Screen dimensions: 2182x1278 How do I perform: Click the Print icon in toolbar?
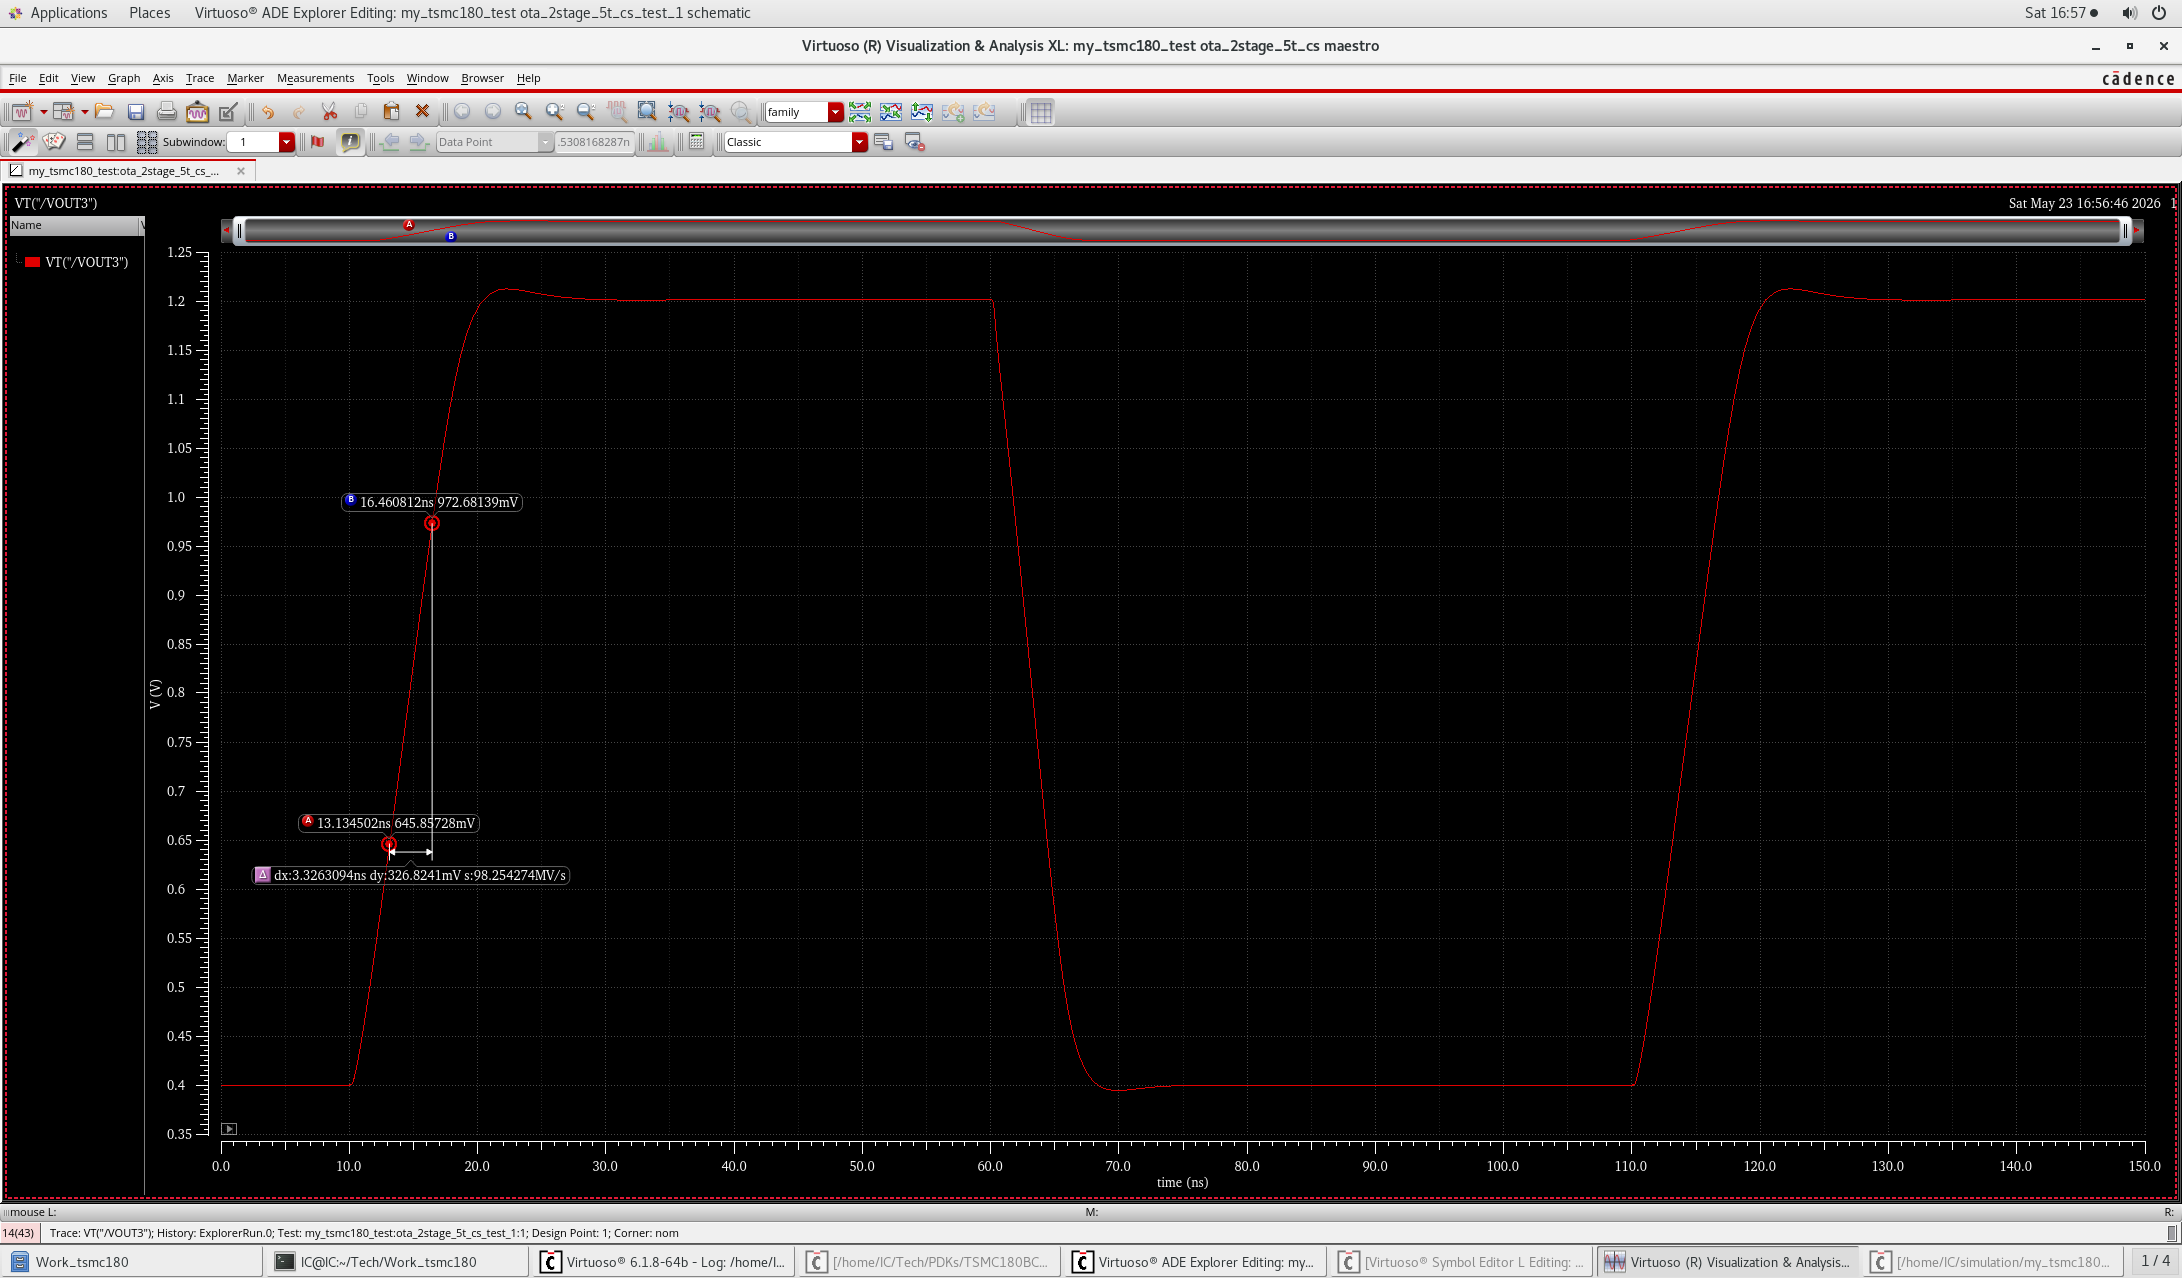coord(167,112)
